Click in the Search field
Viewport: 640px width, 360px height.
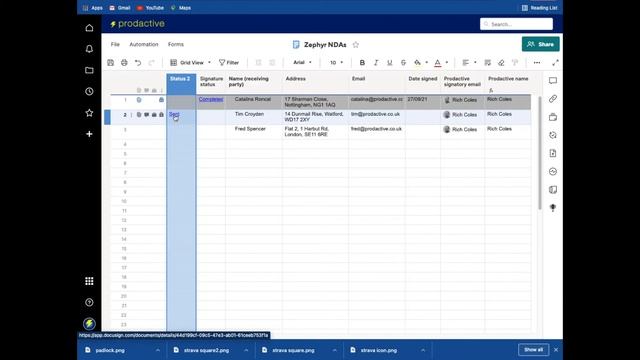point(516,24)
